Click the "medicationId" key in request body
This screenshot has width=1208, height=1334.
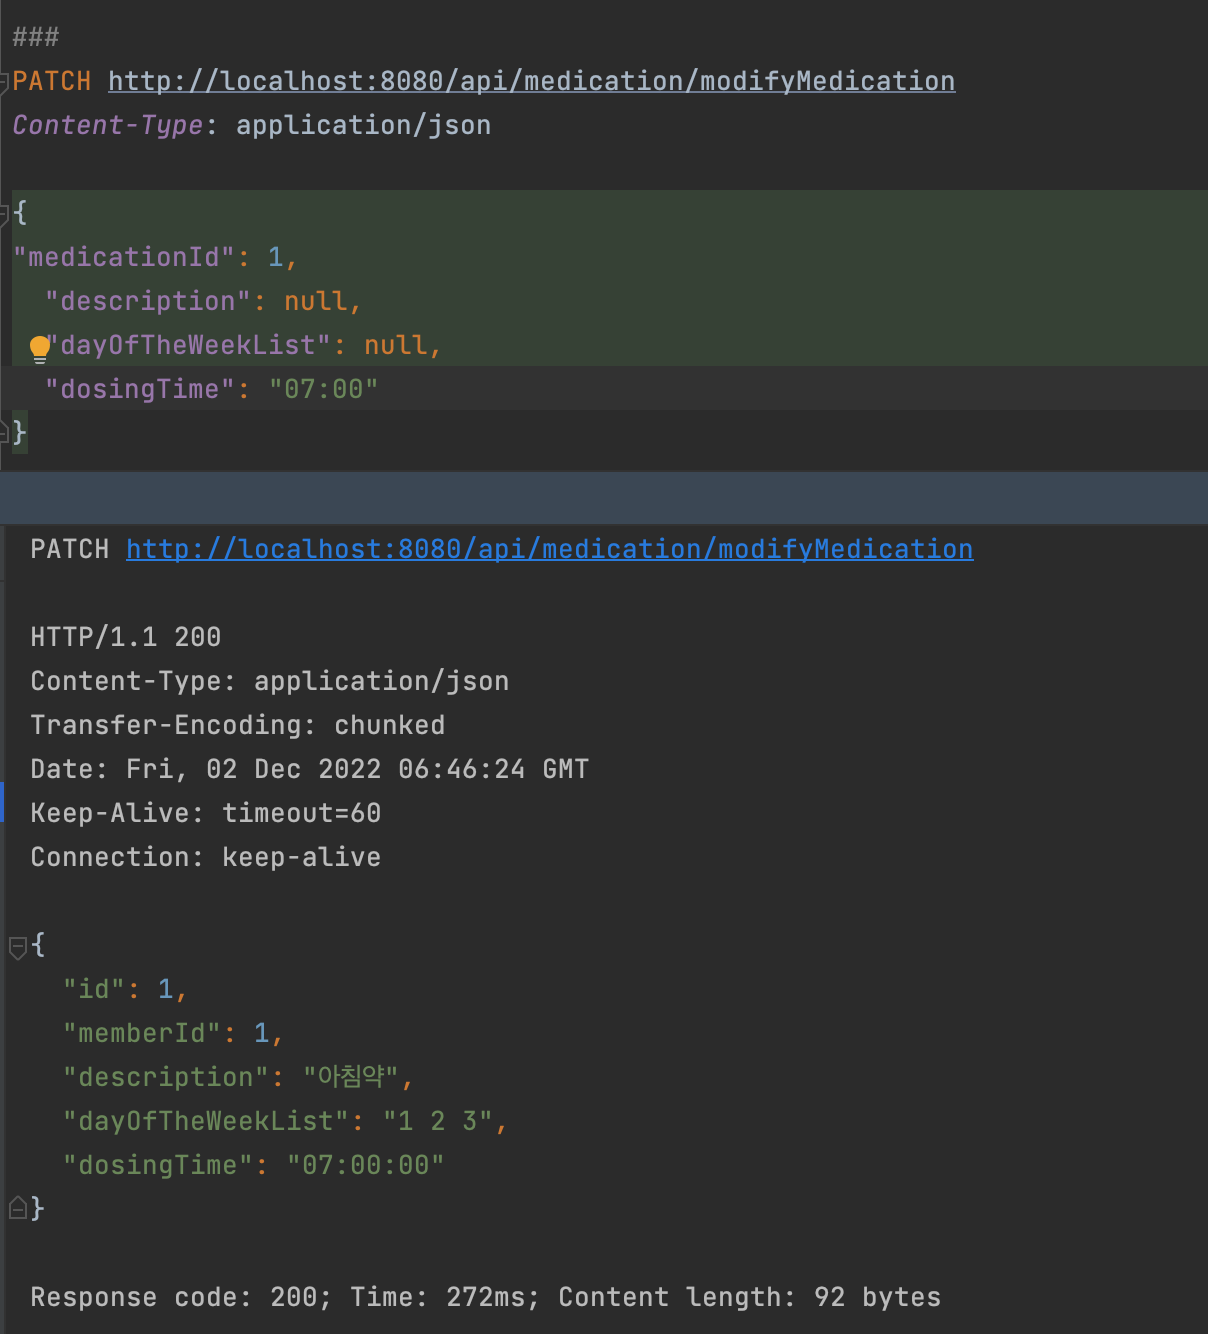click(124, 257)
